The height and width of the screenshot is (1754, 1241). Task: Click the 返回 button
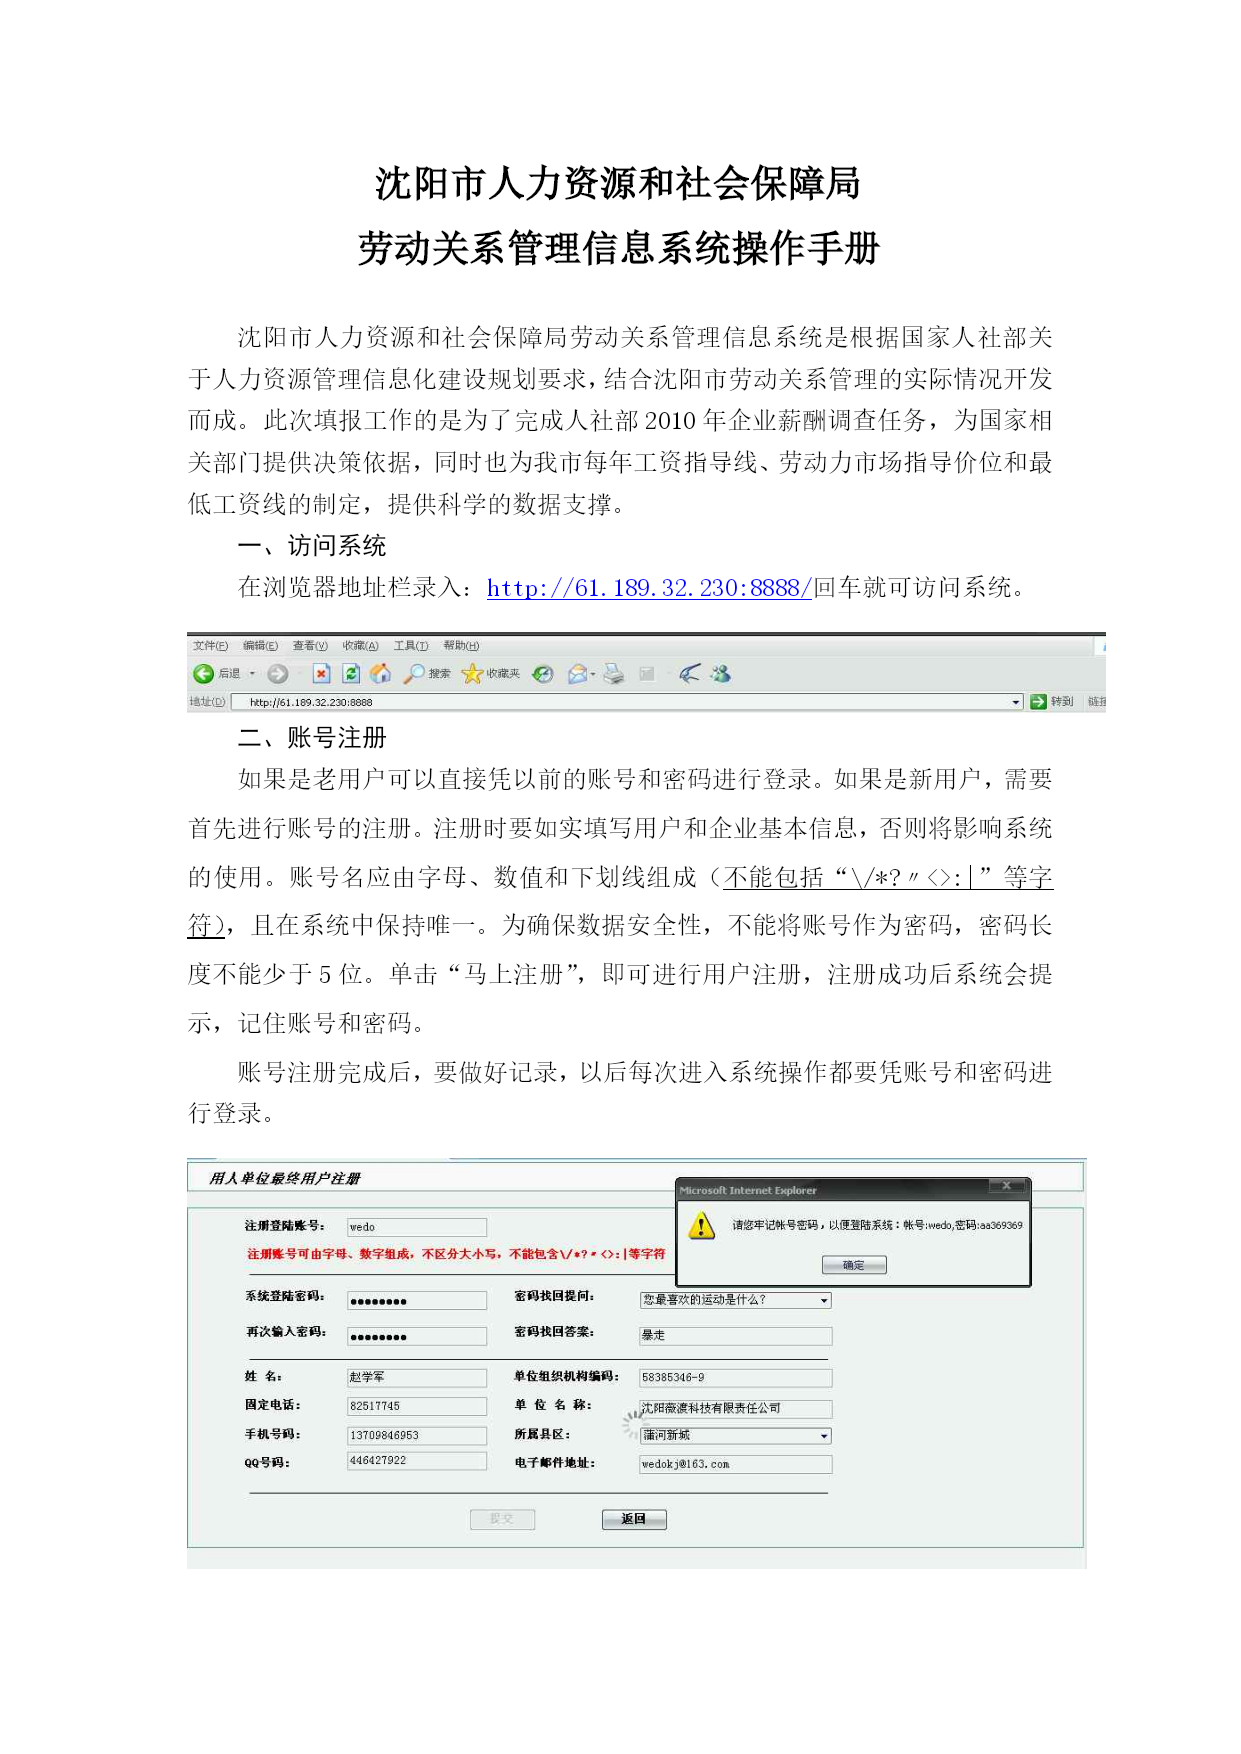click(634, 1519)
